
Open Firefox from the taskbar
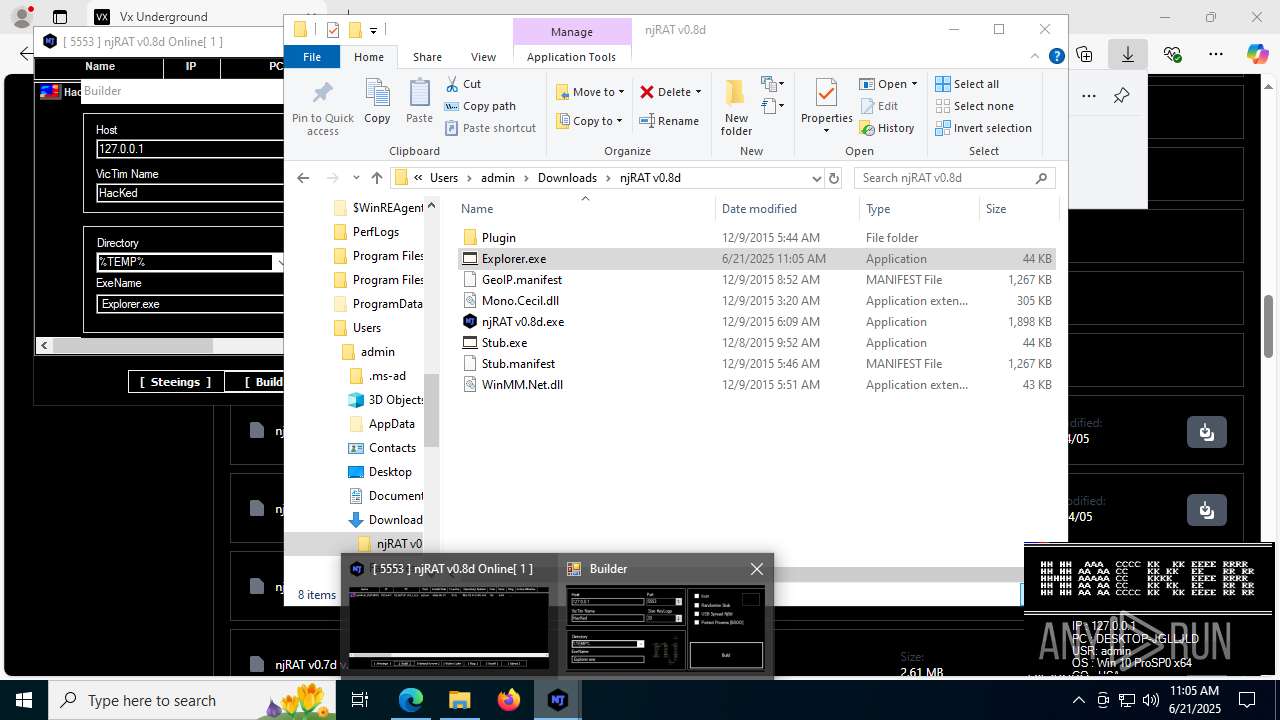click(509, 700)
